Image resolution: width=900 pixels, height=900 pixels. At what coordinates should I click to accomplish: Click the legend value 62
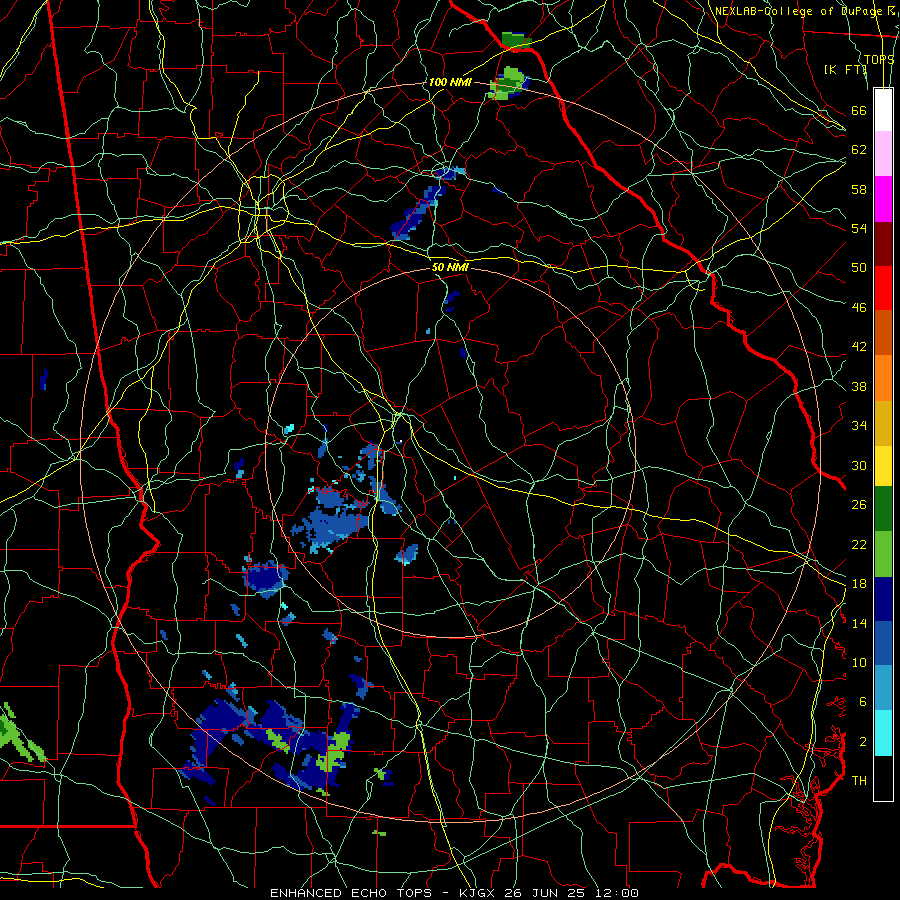click(859, 150)
